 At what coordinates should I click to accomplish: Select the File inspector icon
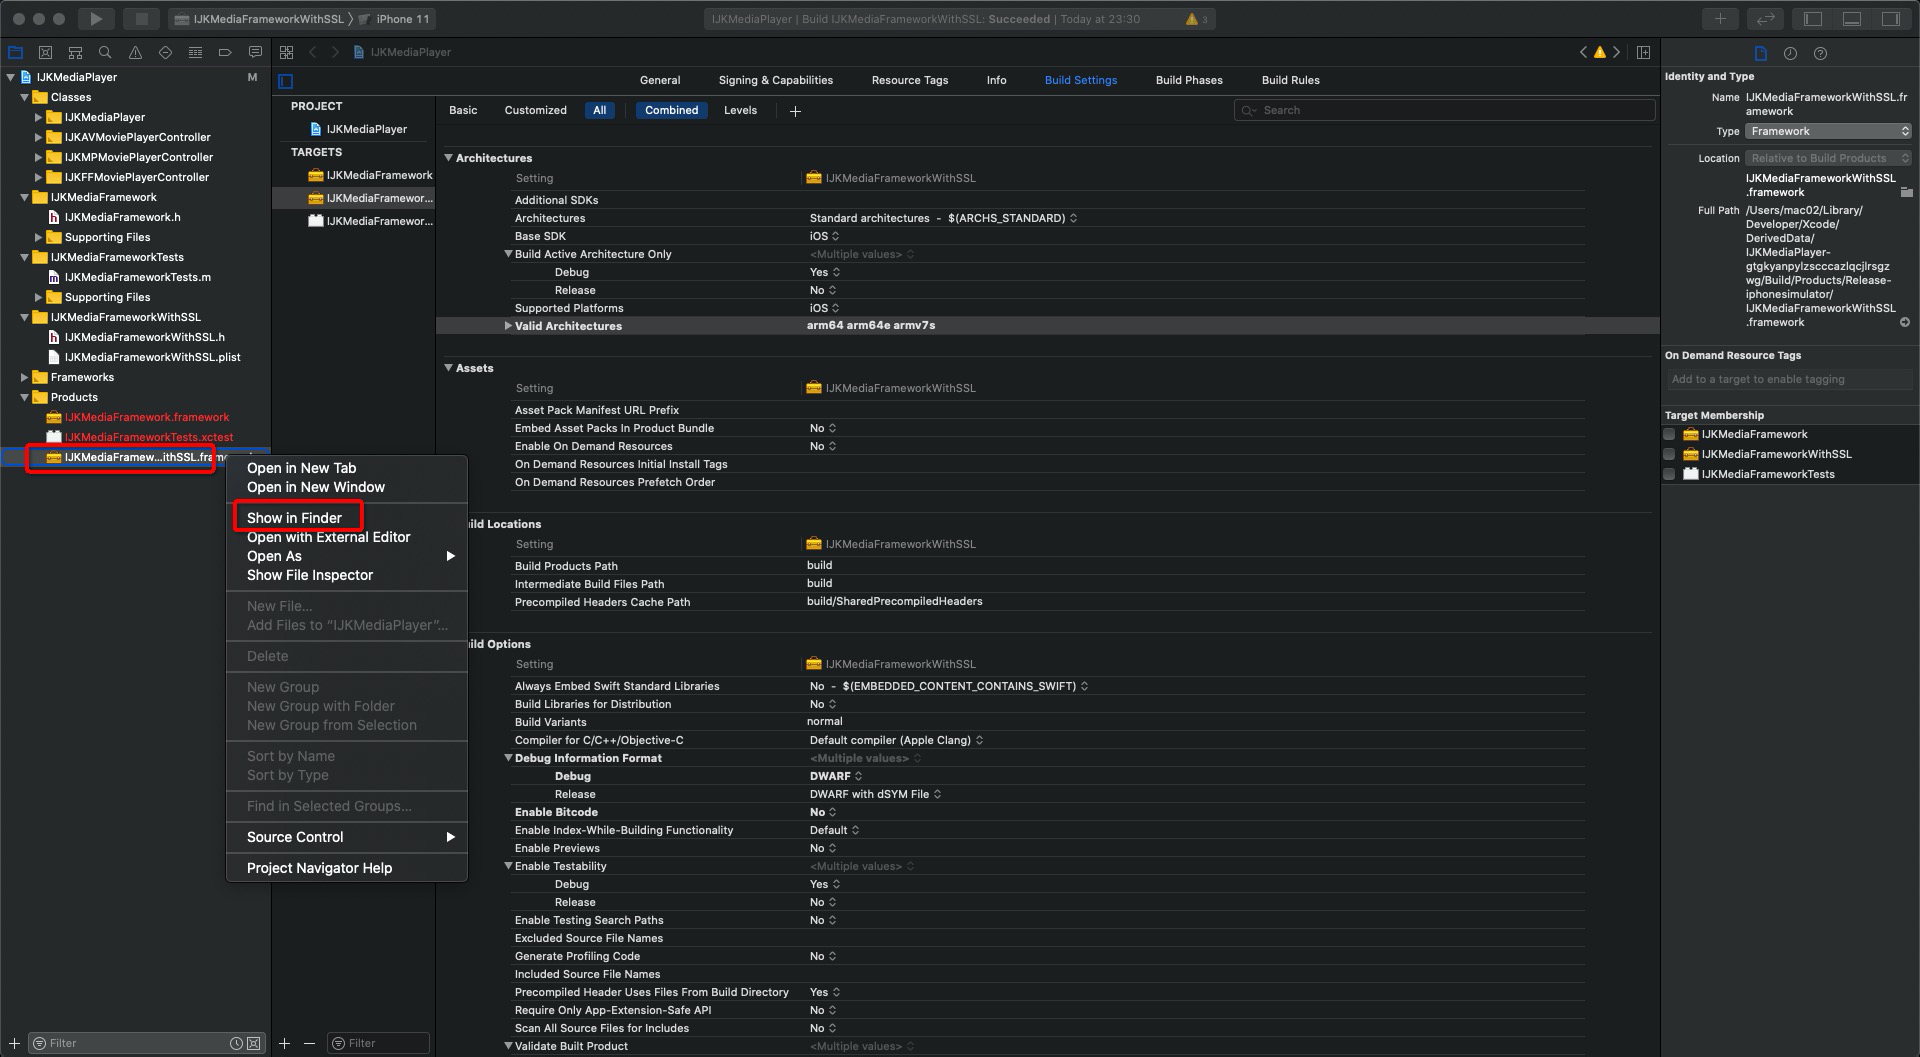pos(1761,54)
